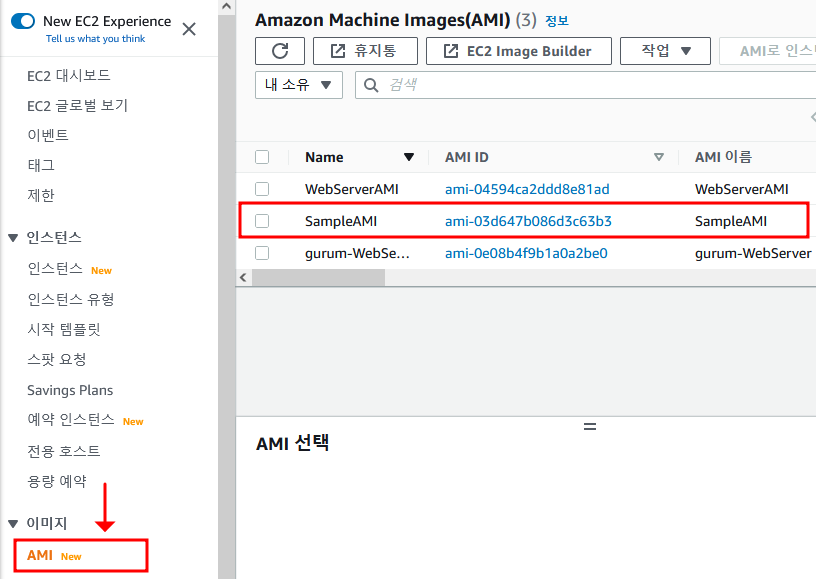This screenshot has width=816, height=579.
Task: Open AMI link ami-0e08b4f9b1a0a2be0
Action: [526, 253]
